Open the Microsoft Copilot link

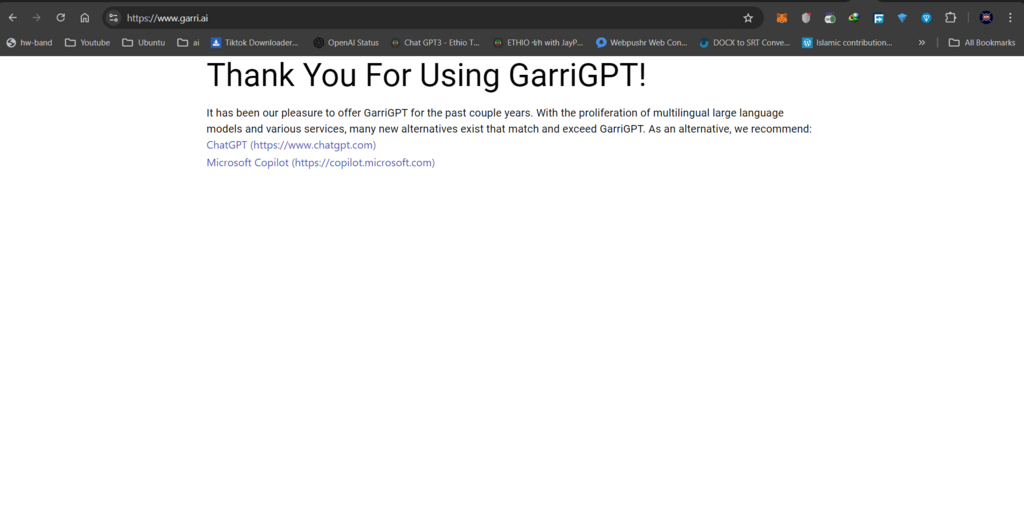click(x=320, y=162)
